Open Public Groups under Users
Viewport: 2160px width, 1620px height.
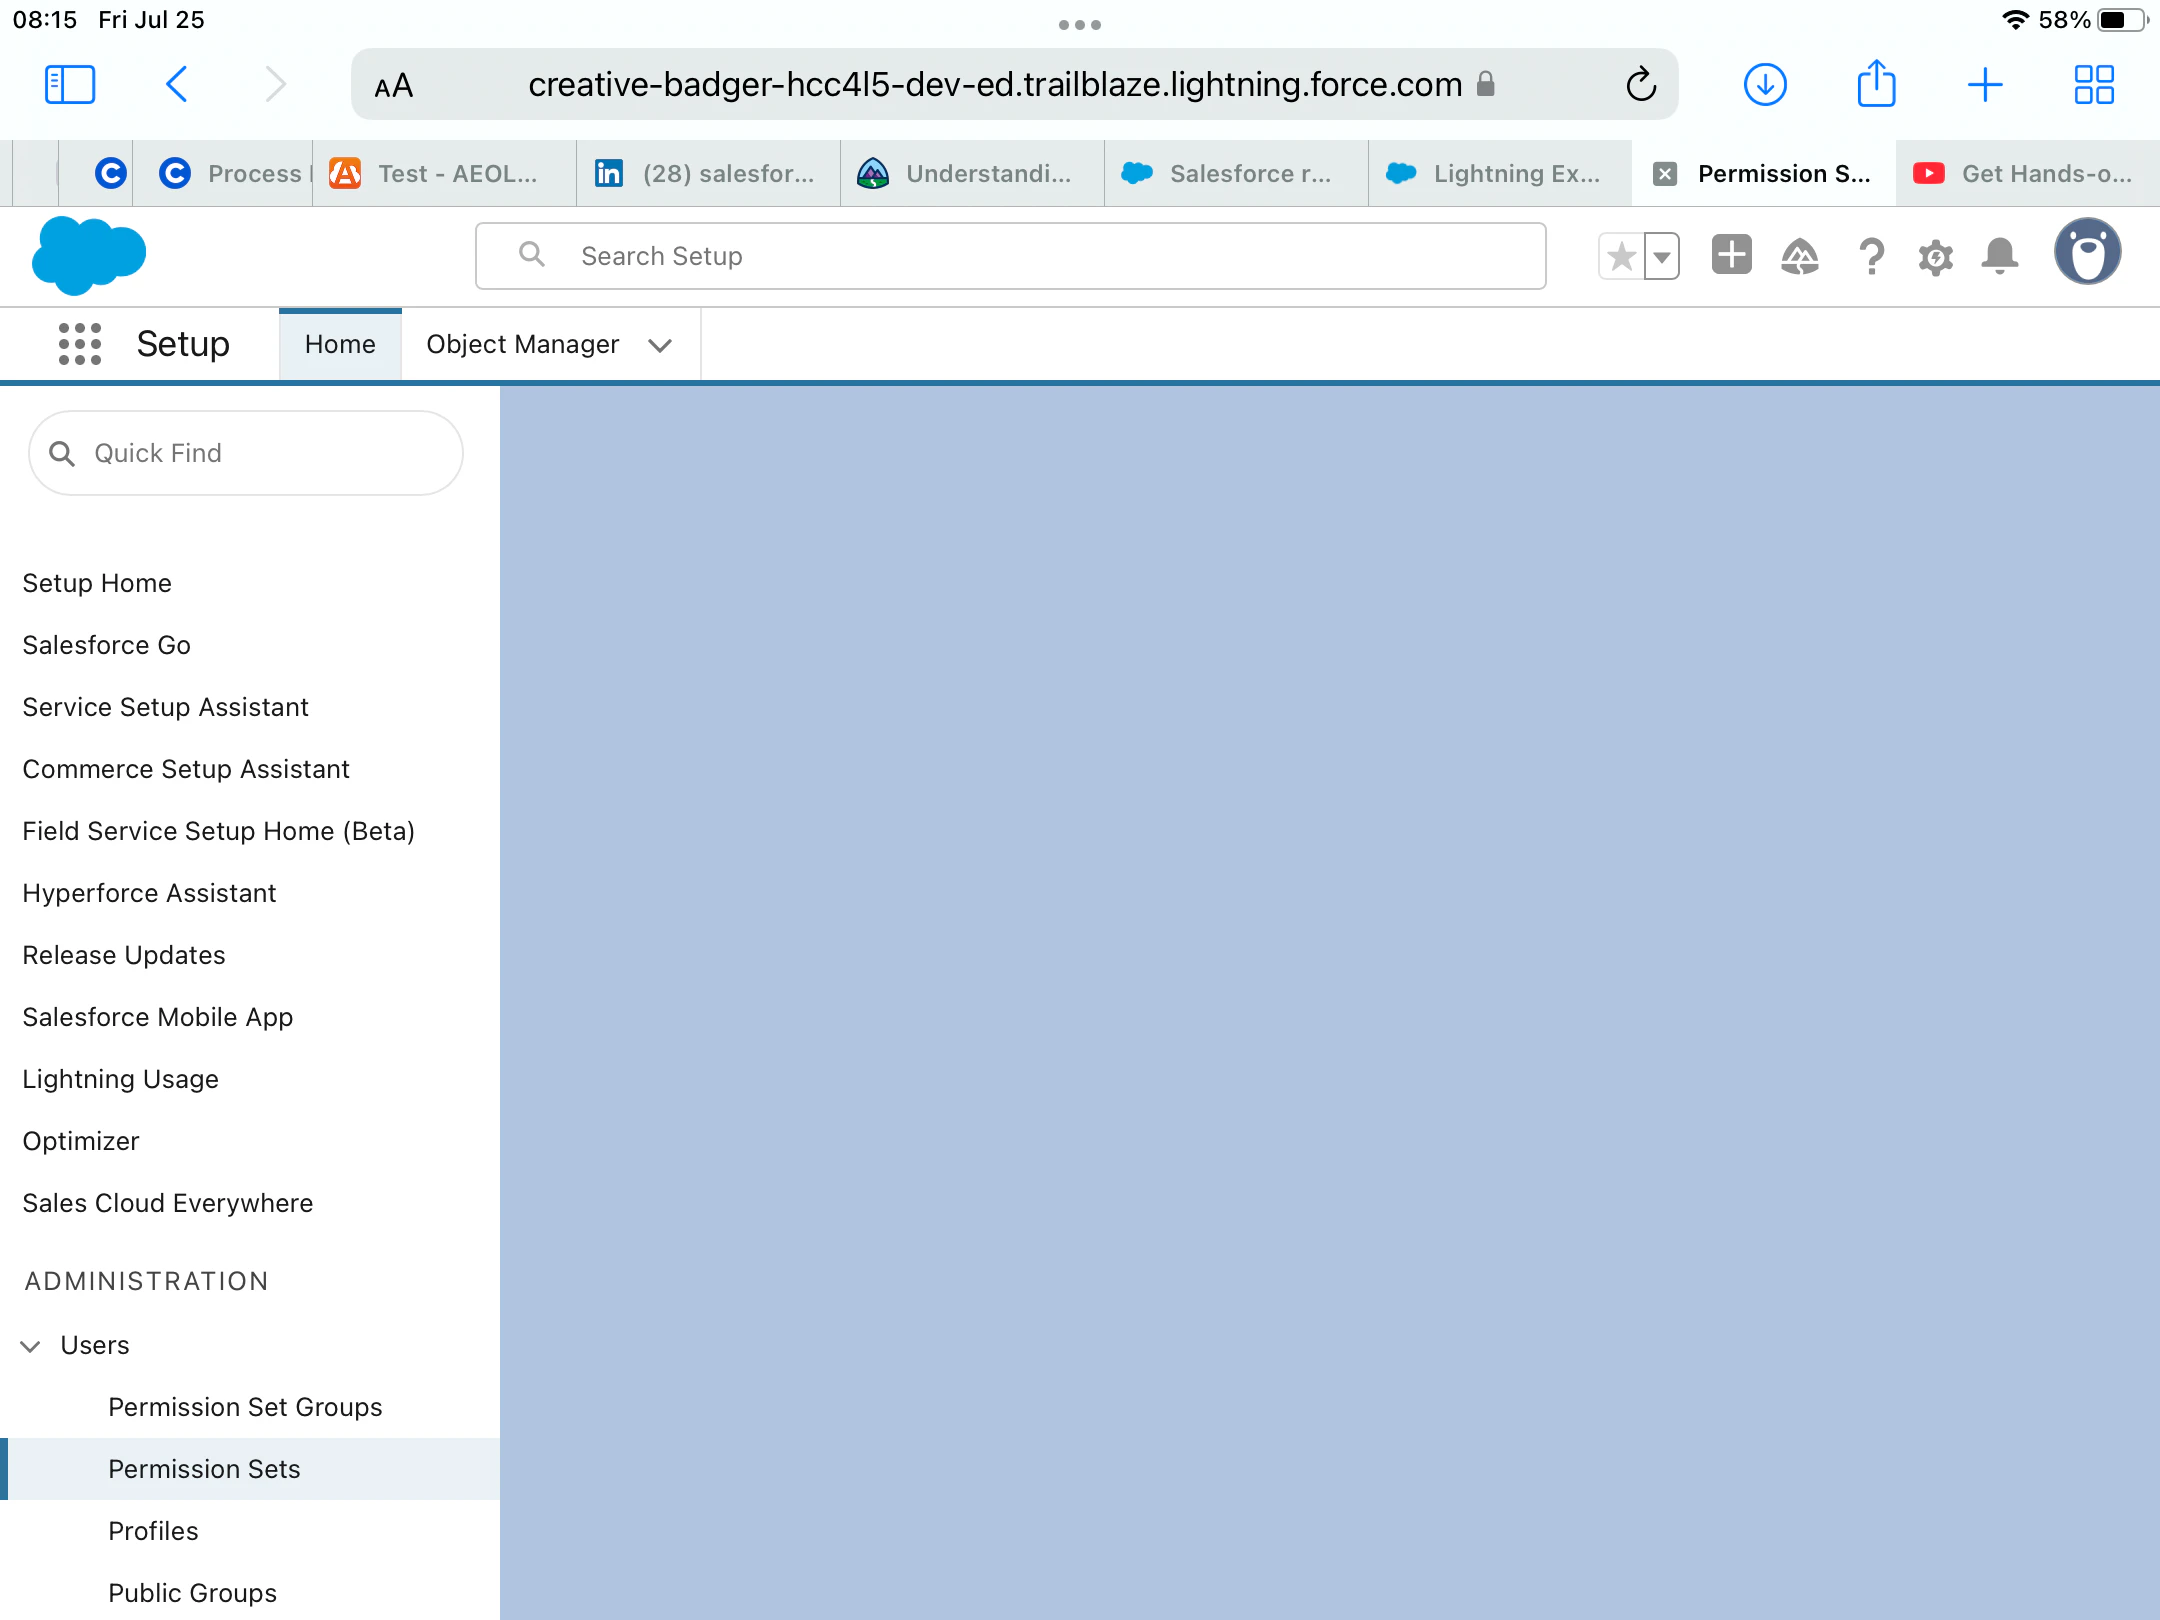coord(192,1593)
